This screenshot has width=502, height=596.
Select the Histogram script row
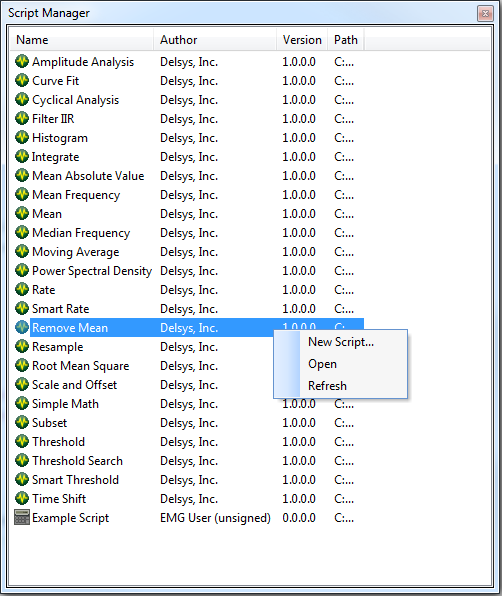(x=187, y=138)
